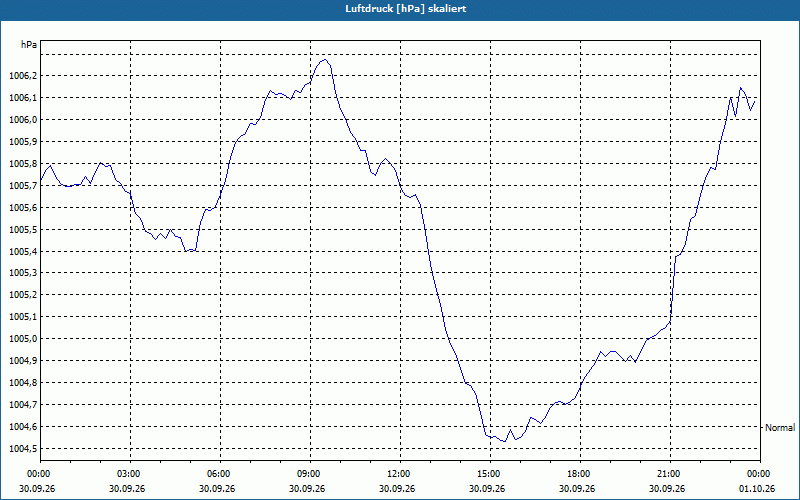This screenshot has height=500, width=800.
Task: Select the 12:00 time axis marker
Action: (x=401, y=474)
